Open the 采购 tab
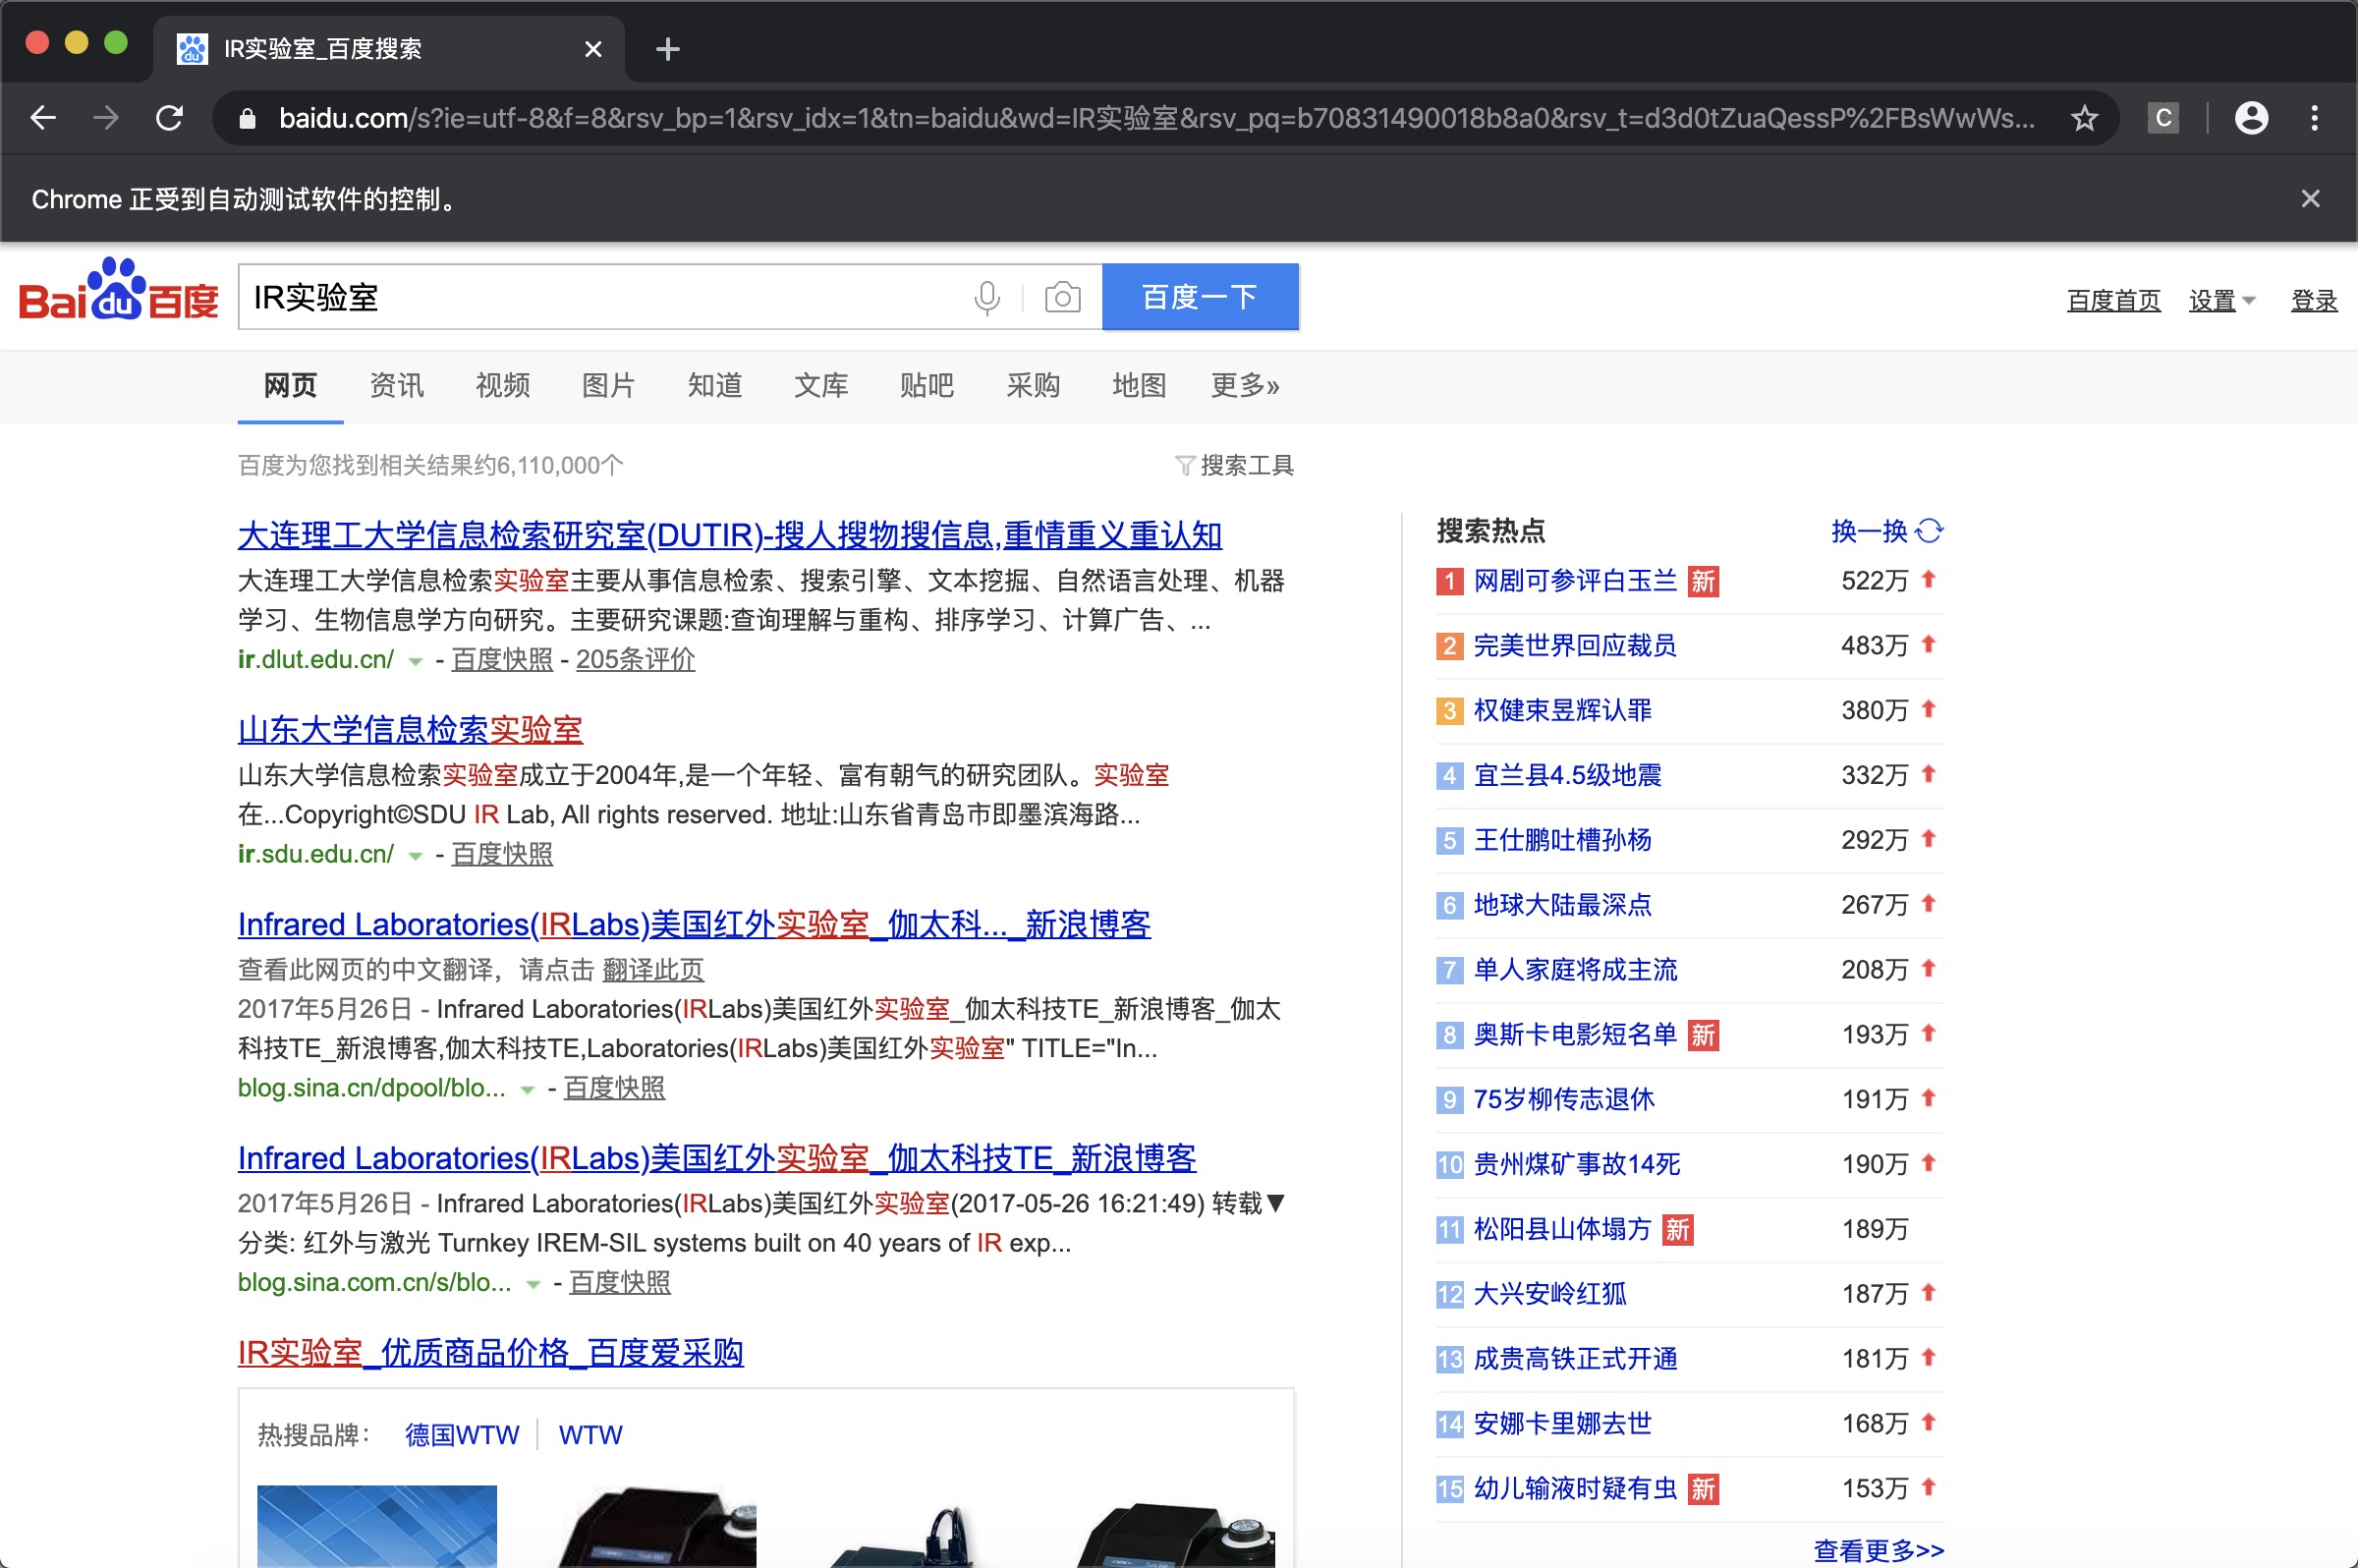The width and height of the screenshot is (2358, 1568). [x=1032, y=386]
